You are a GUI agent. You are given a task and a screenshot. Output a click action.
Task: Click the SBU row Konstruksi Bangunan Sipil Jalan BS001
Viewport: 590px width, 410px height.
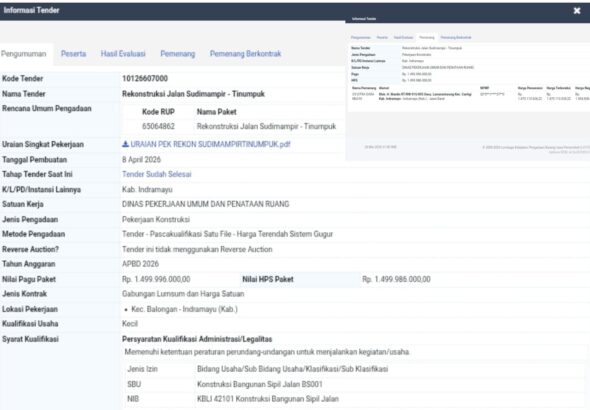[260, 384]
